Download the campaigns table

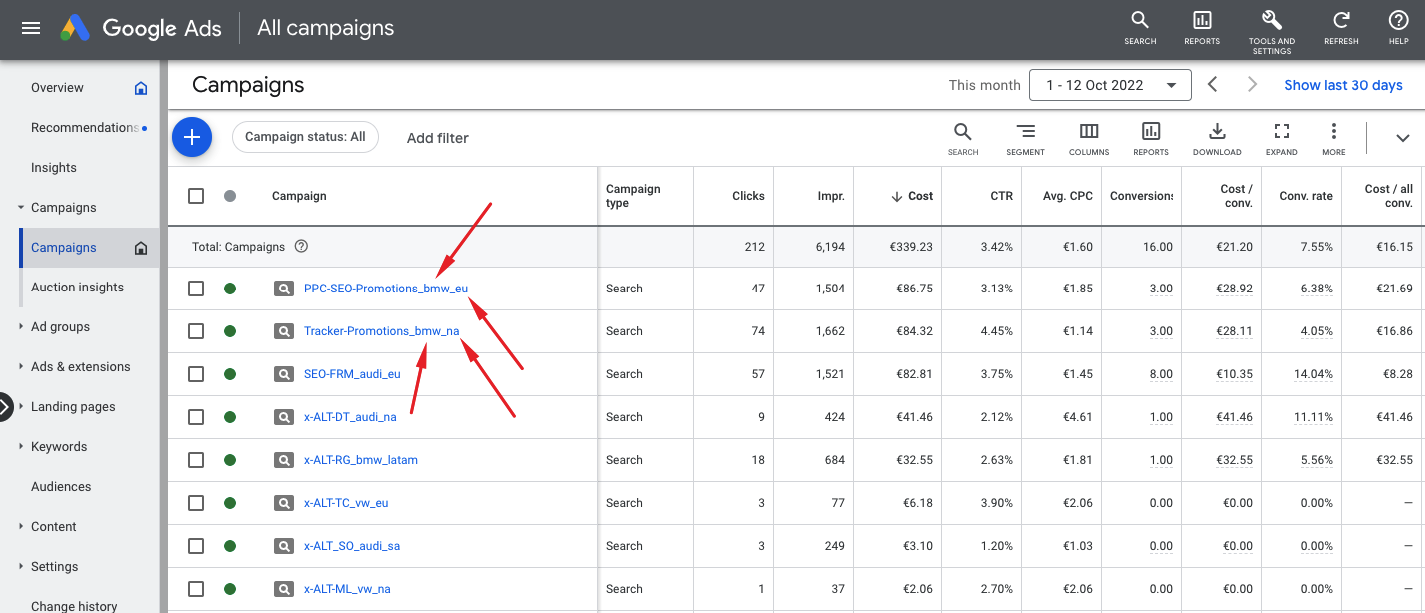point(1217,139)
